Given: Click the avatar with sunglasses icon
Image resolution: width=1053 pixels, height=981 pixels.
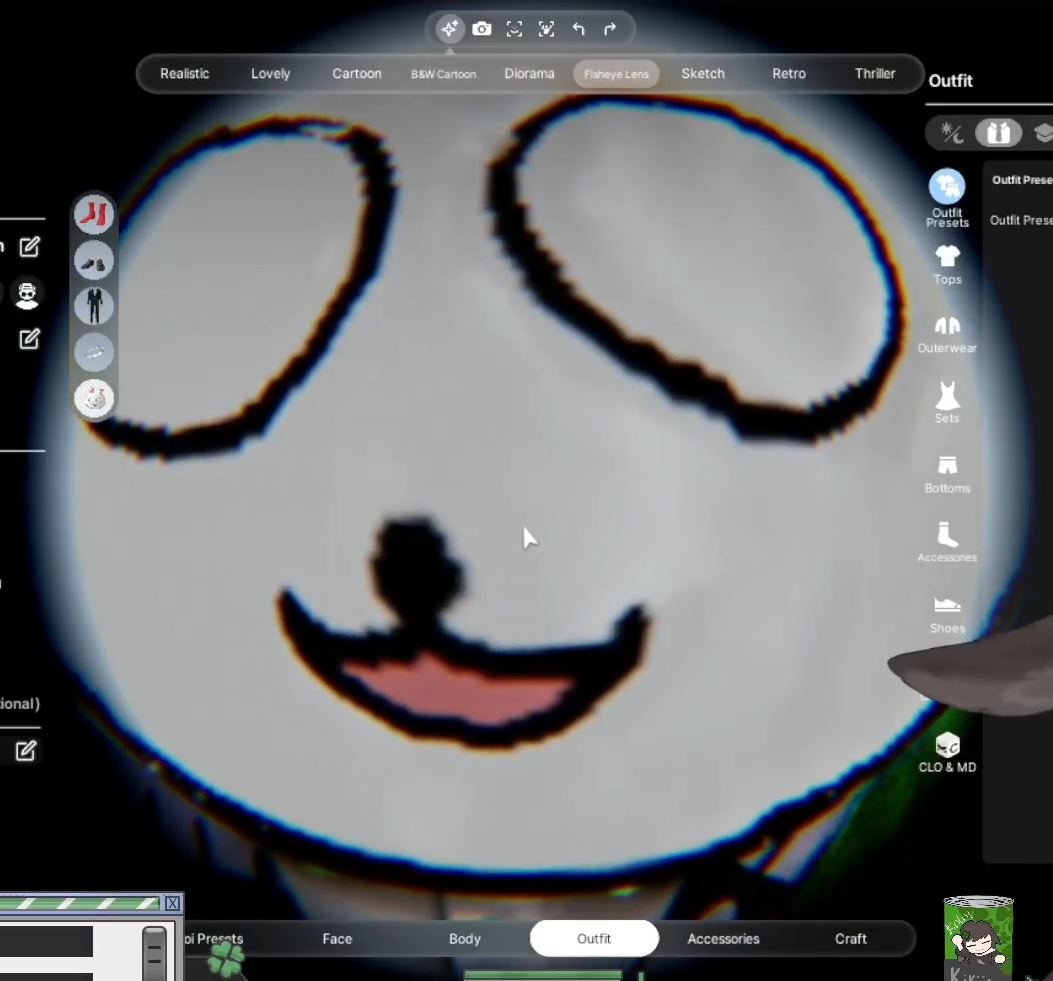Looking at the screenshot, I should pos(27,295).
